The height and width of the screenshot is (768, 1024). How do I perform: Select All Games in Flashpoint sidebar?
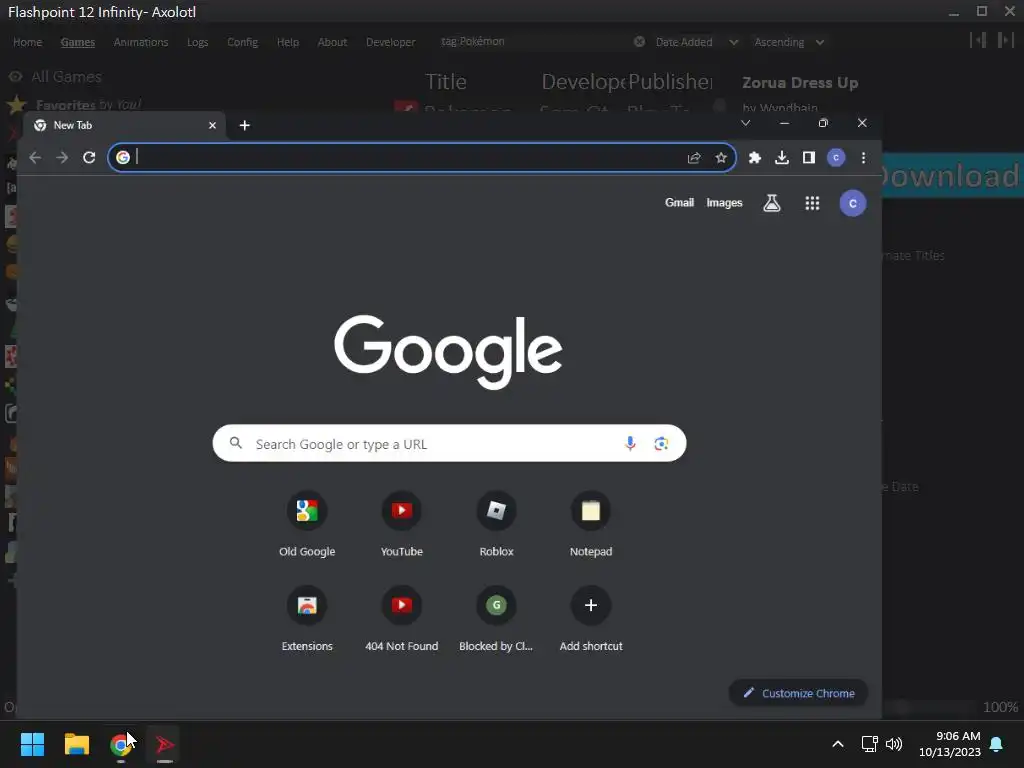66,76
